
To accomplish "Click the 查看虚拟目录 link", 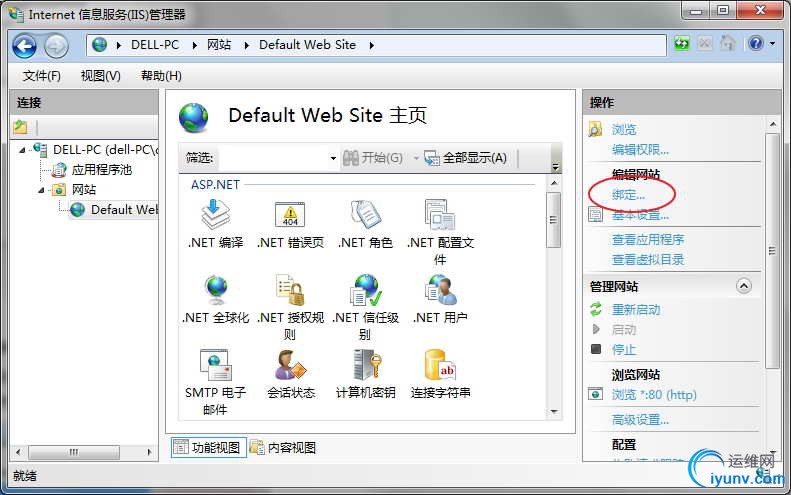I will pos(648,259).
